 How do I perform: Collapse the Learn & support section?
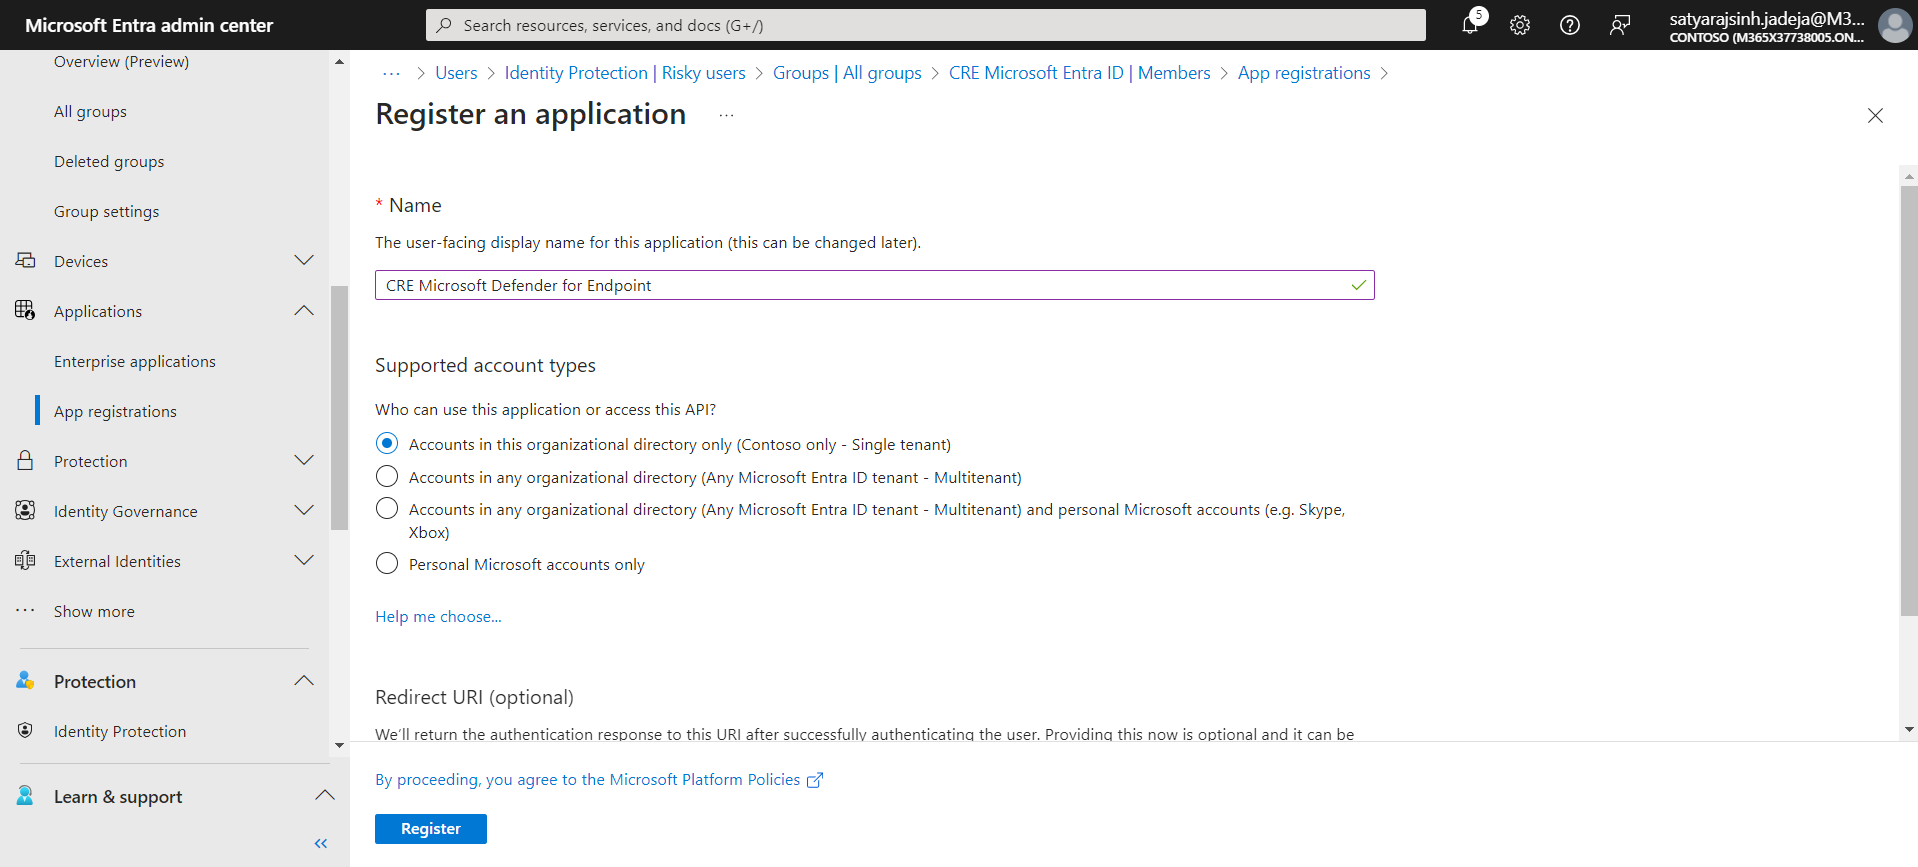(324, 795)
